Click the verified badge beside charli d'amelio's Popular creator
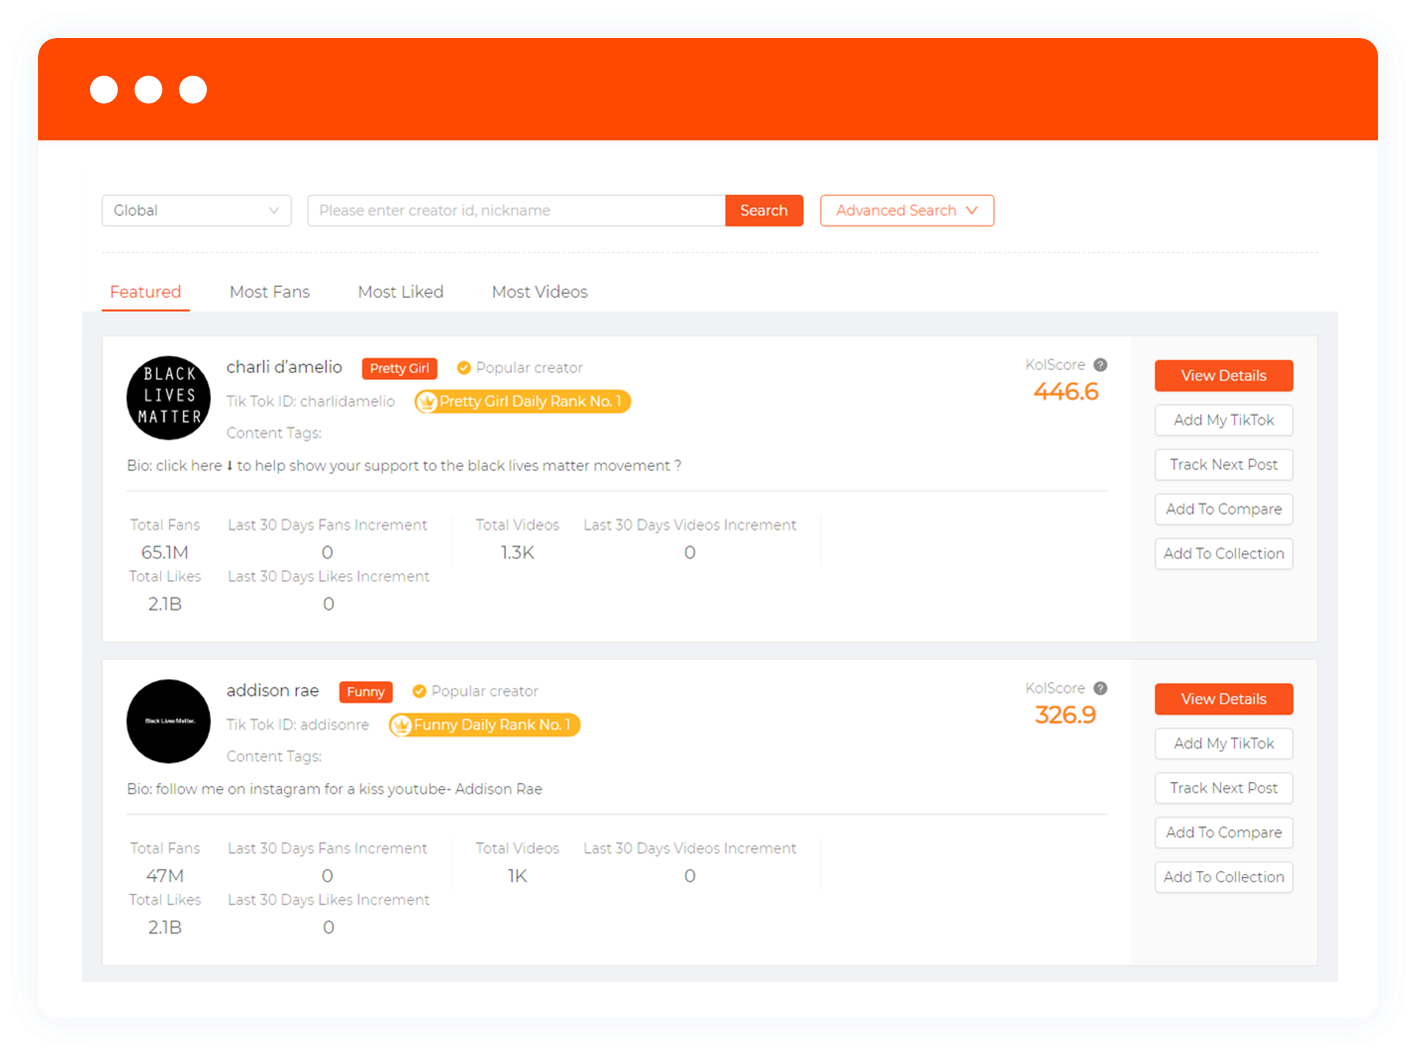 [x=464, y=368]
